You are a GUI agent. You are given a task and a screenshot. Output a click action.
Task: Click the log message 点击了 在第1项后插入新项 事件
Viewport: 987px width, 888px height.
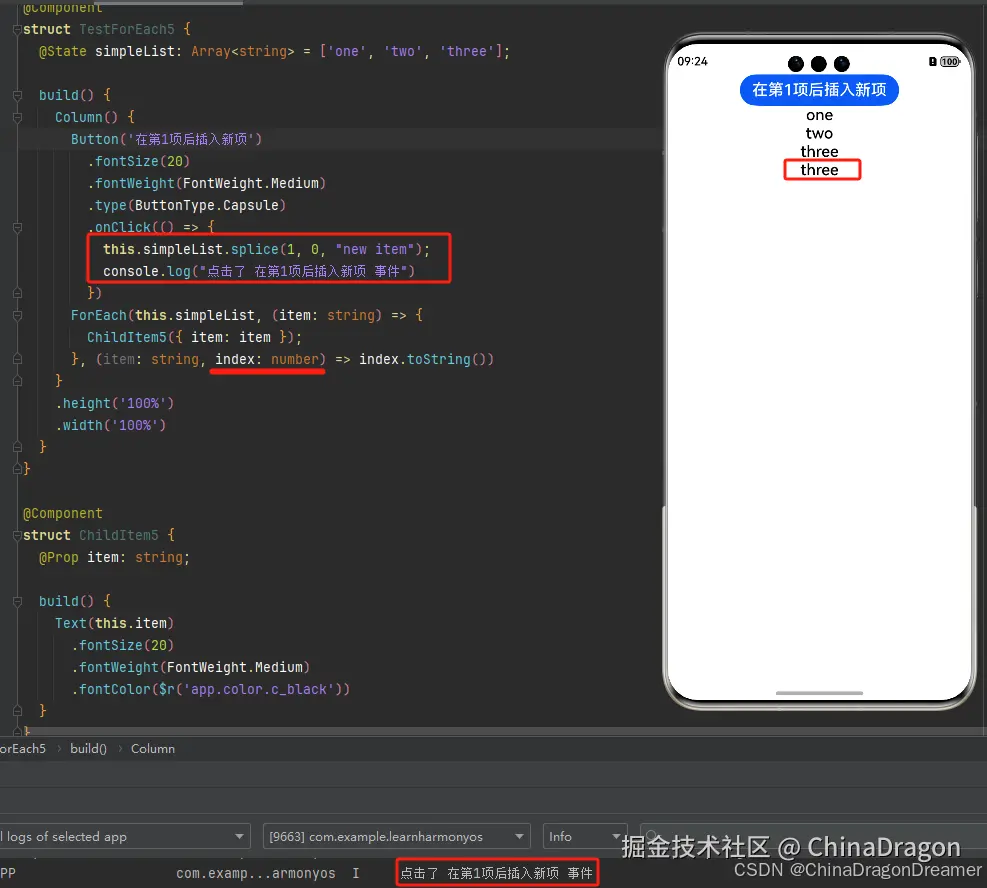497,873
